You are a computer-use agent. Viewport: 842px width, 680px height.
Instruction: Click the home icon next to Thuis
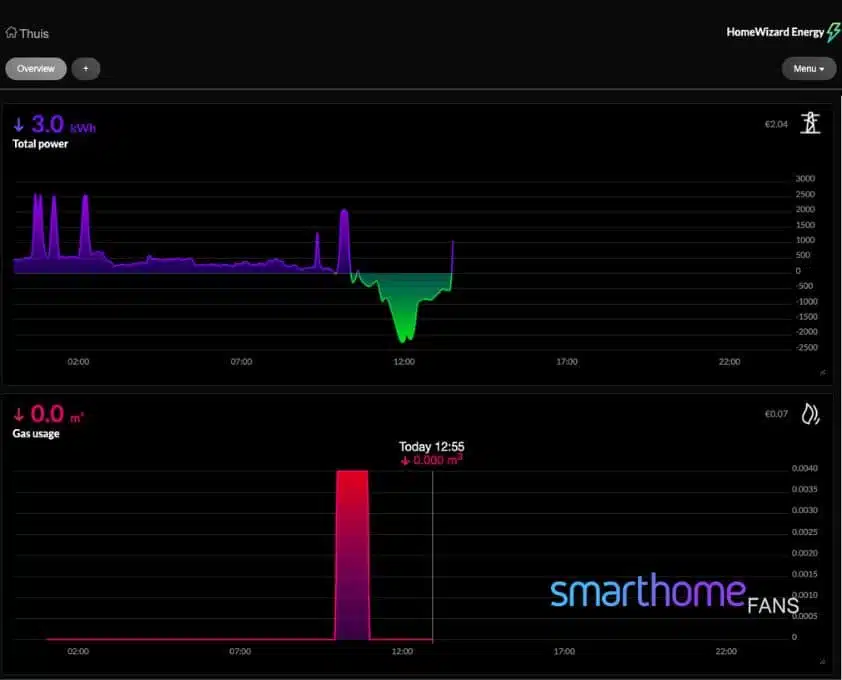tap(11, 33)
